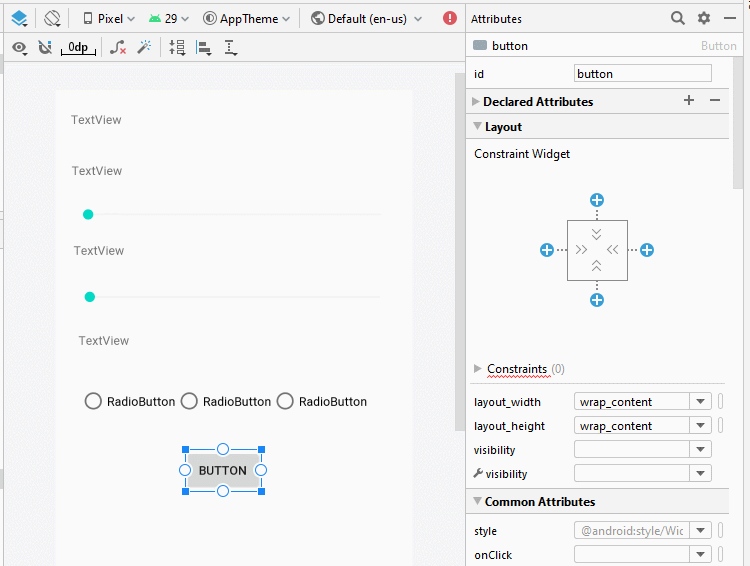Image resolution: width=750 pixels, height=566 pixels.
Task: Click the design canvas vertical scrollbar
Action: pos(459,252)
